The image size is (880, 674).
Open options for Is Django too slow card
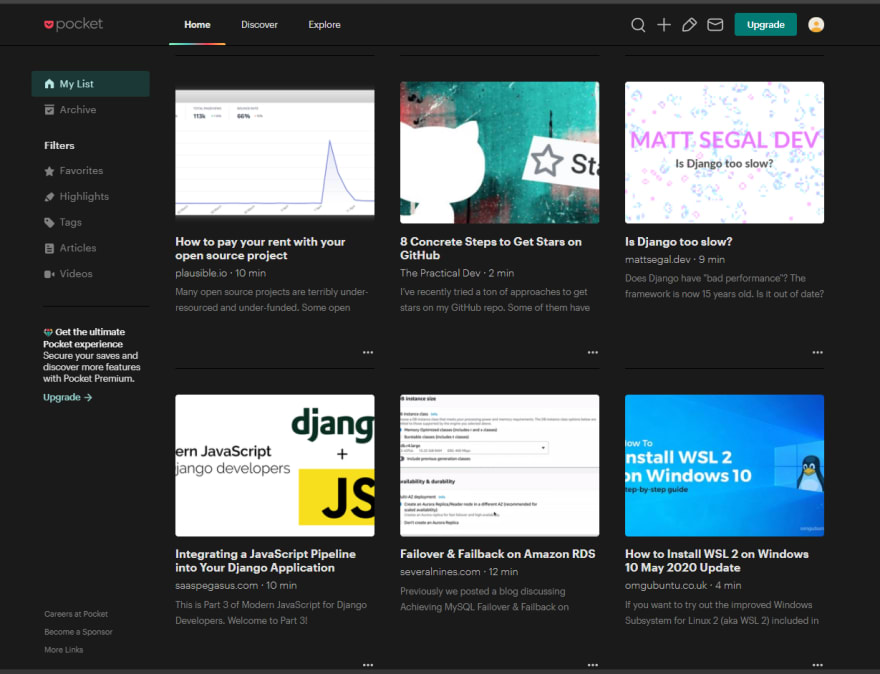[x=817, y=352]
